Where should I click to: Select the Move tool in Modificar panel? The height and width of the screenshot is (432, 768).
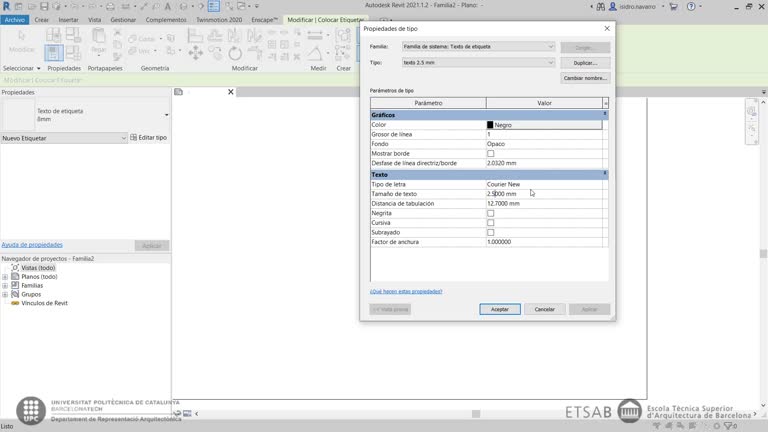point(196,52)
